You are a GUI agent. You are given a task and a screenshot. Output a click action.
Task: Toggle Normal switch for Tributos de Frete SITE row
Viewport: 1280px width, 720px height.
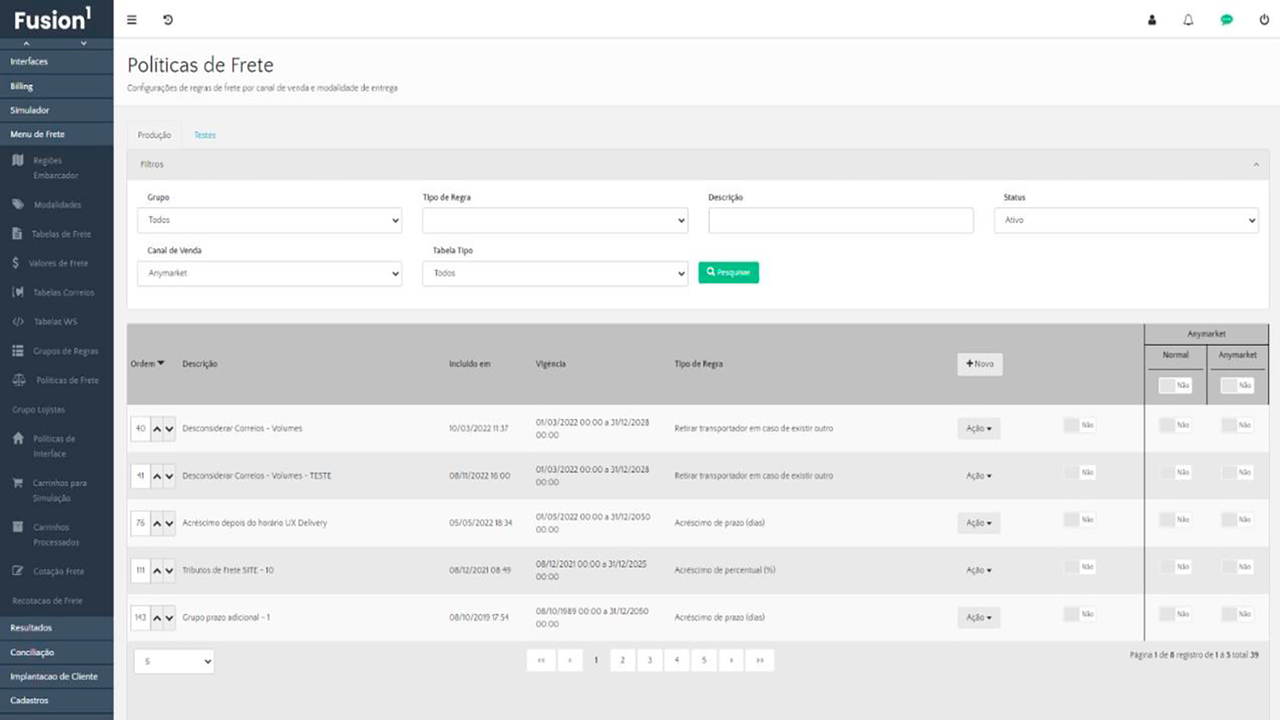1175,566
